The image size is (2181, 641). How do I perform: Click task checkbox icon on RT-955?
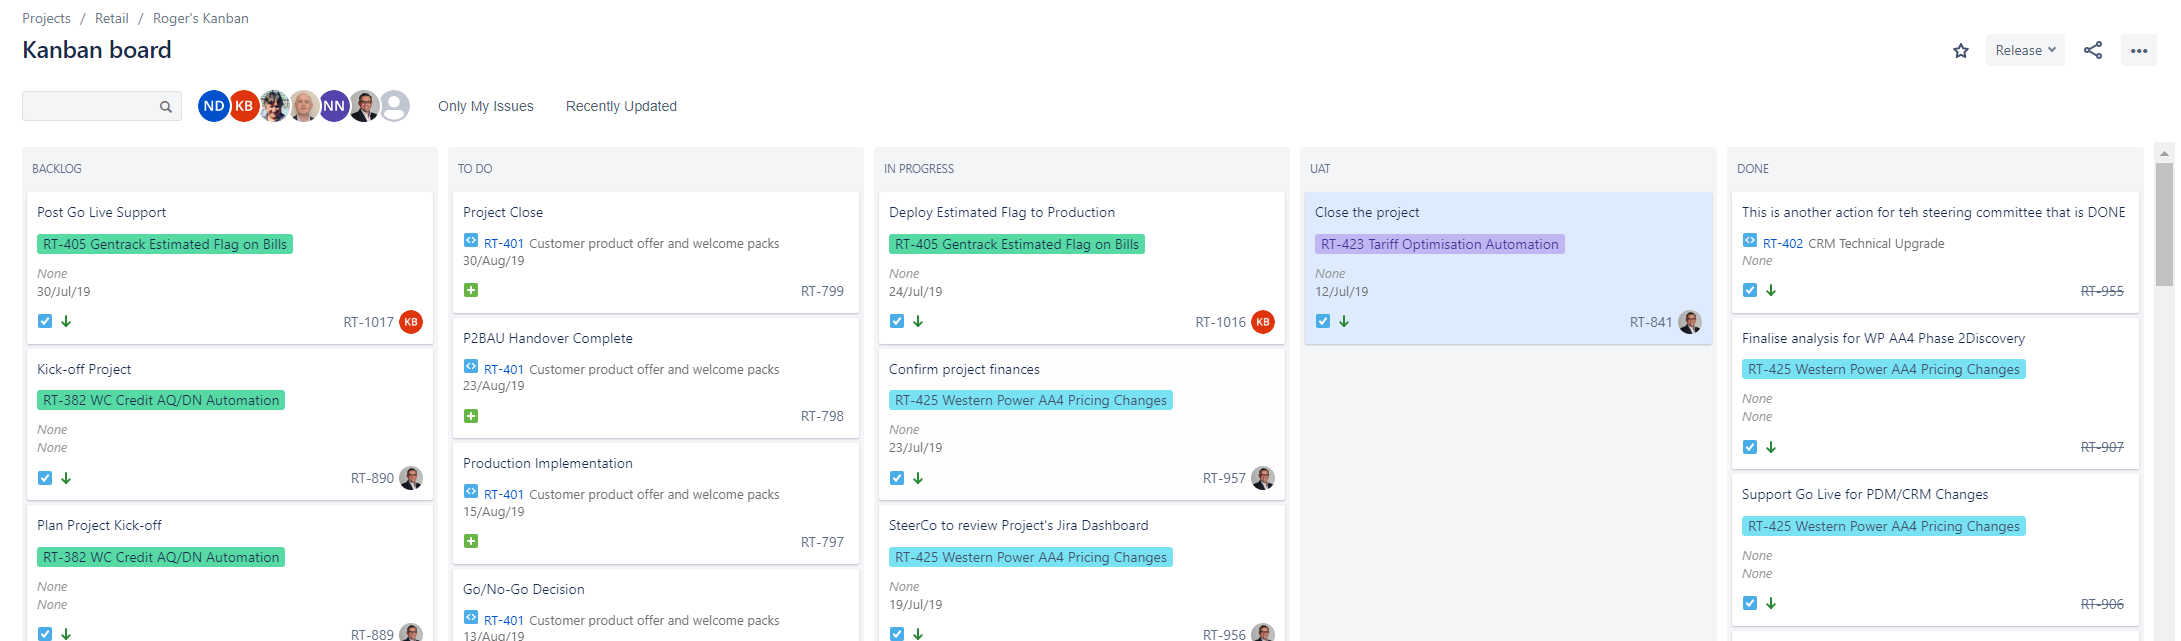1750,290
